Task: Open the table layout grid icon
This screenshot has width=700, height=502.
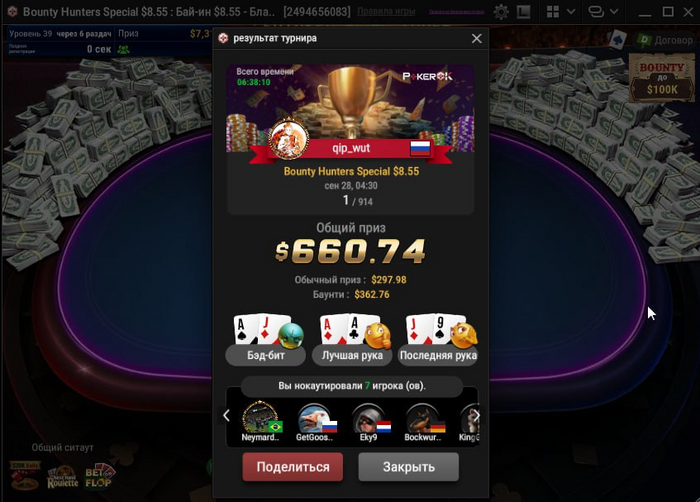Action: coord(553,12)
